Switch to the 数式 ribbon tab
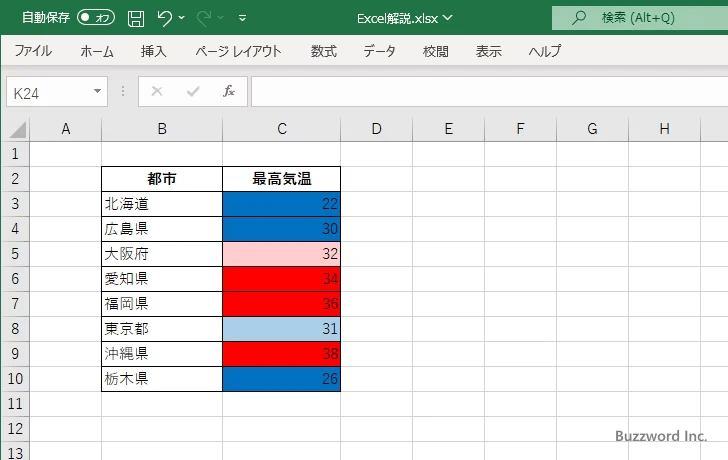 [324, 51]
